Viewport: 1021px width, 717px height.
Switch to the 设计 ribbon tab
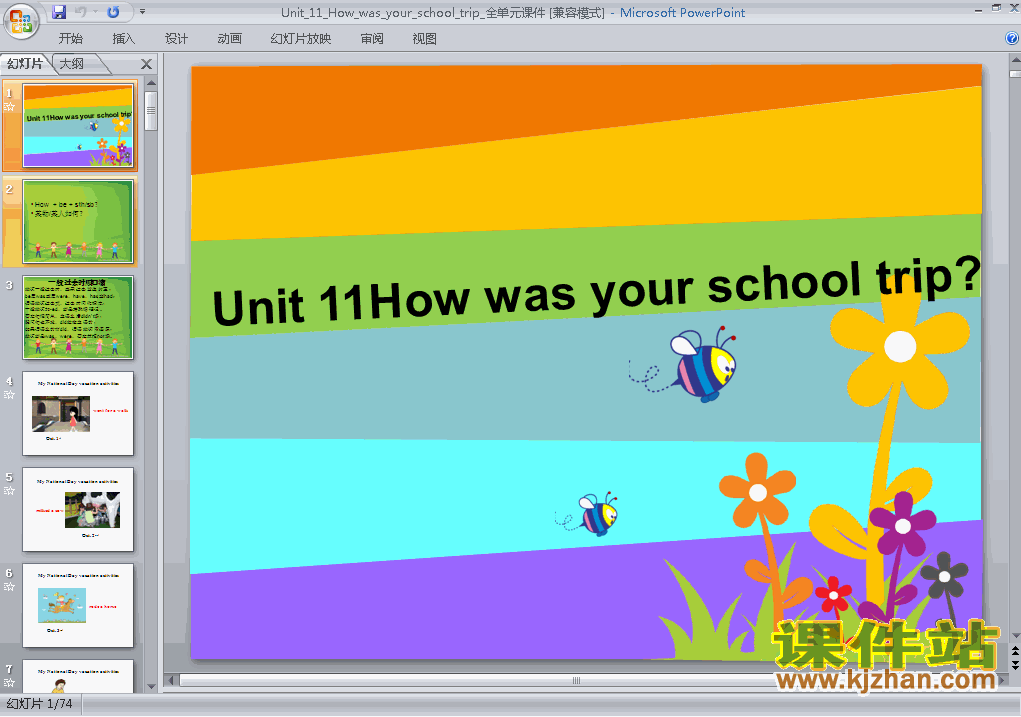click(x=176, y=39)
